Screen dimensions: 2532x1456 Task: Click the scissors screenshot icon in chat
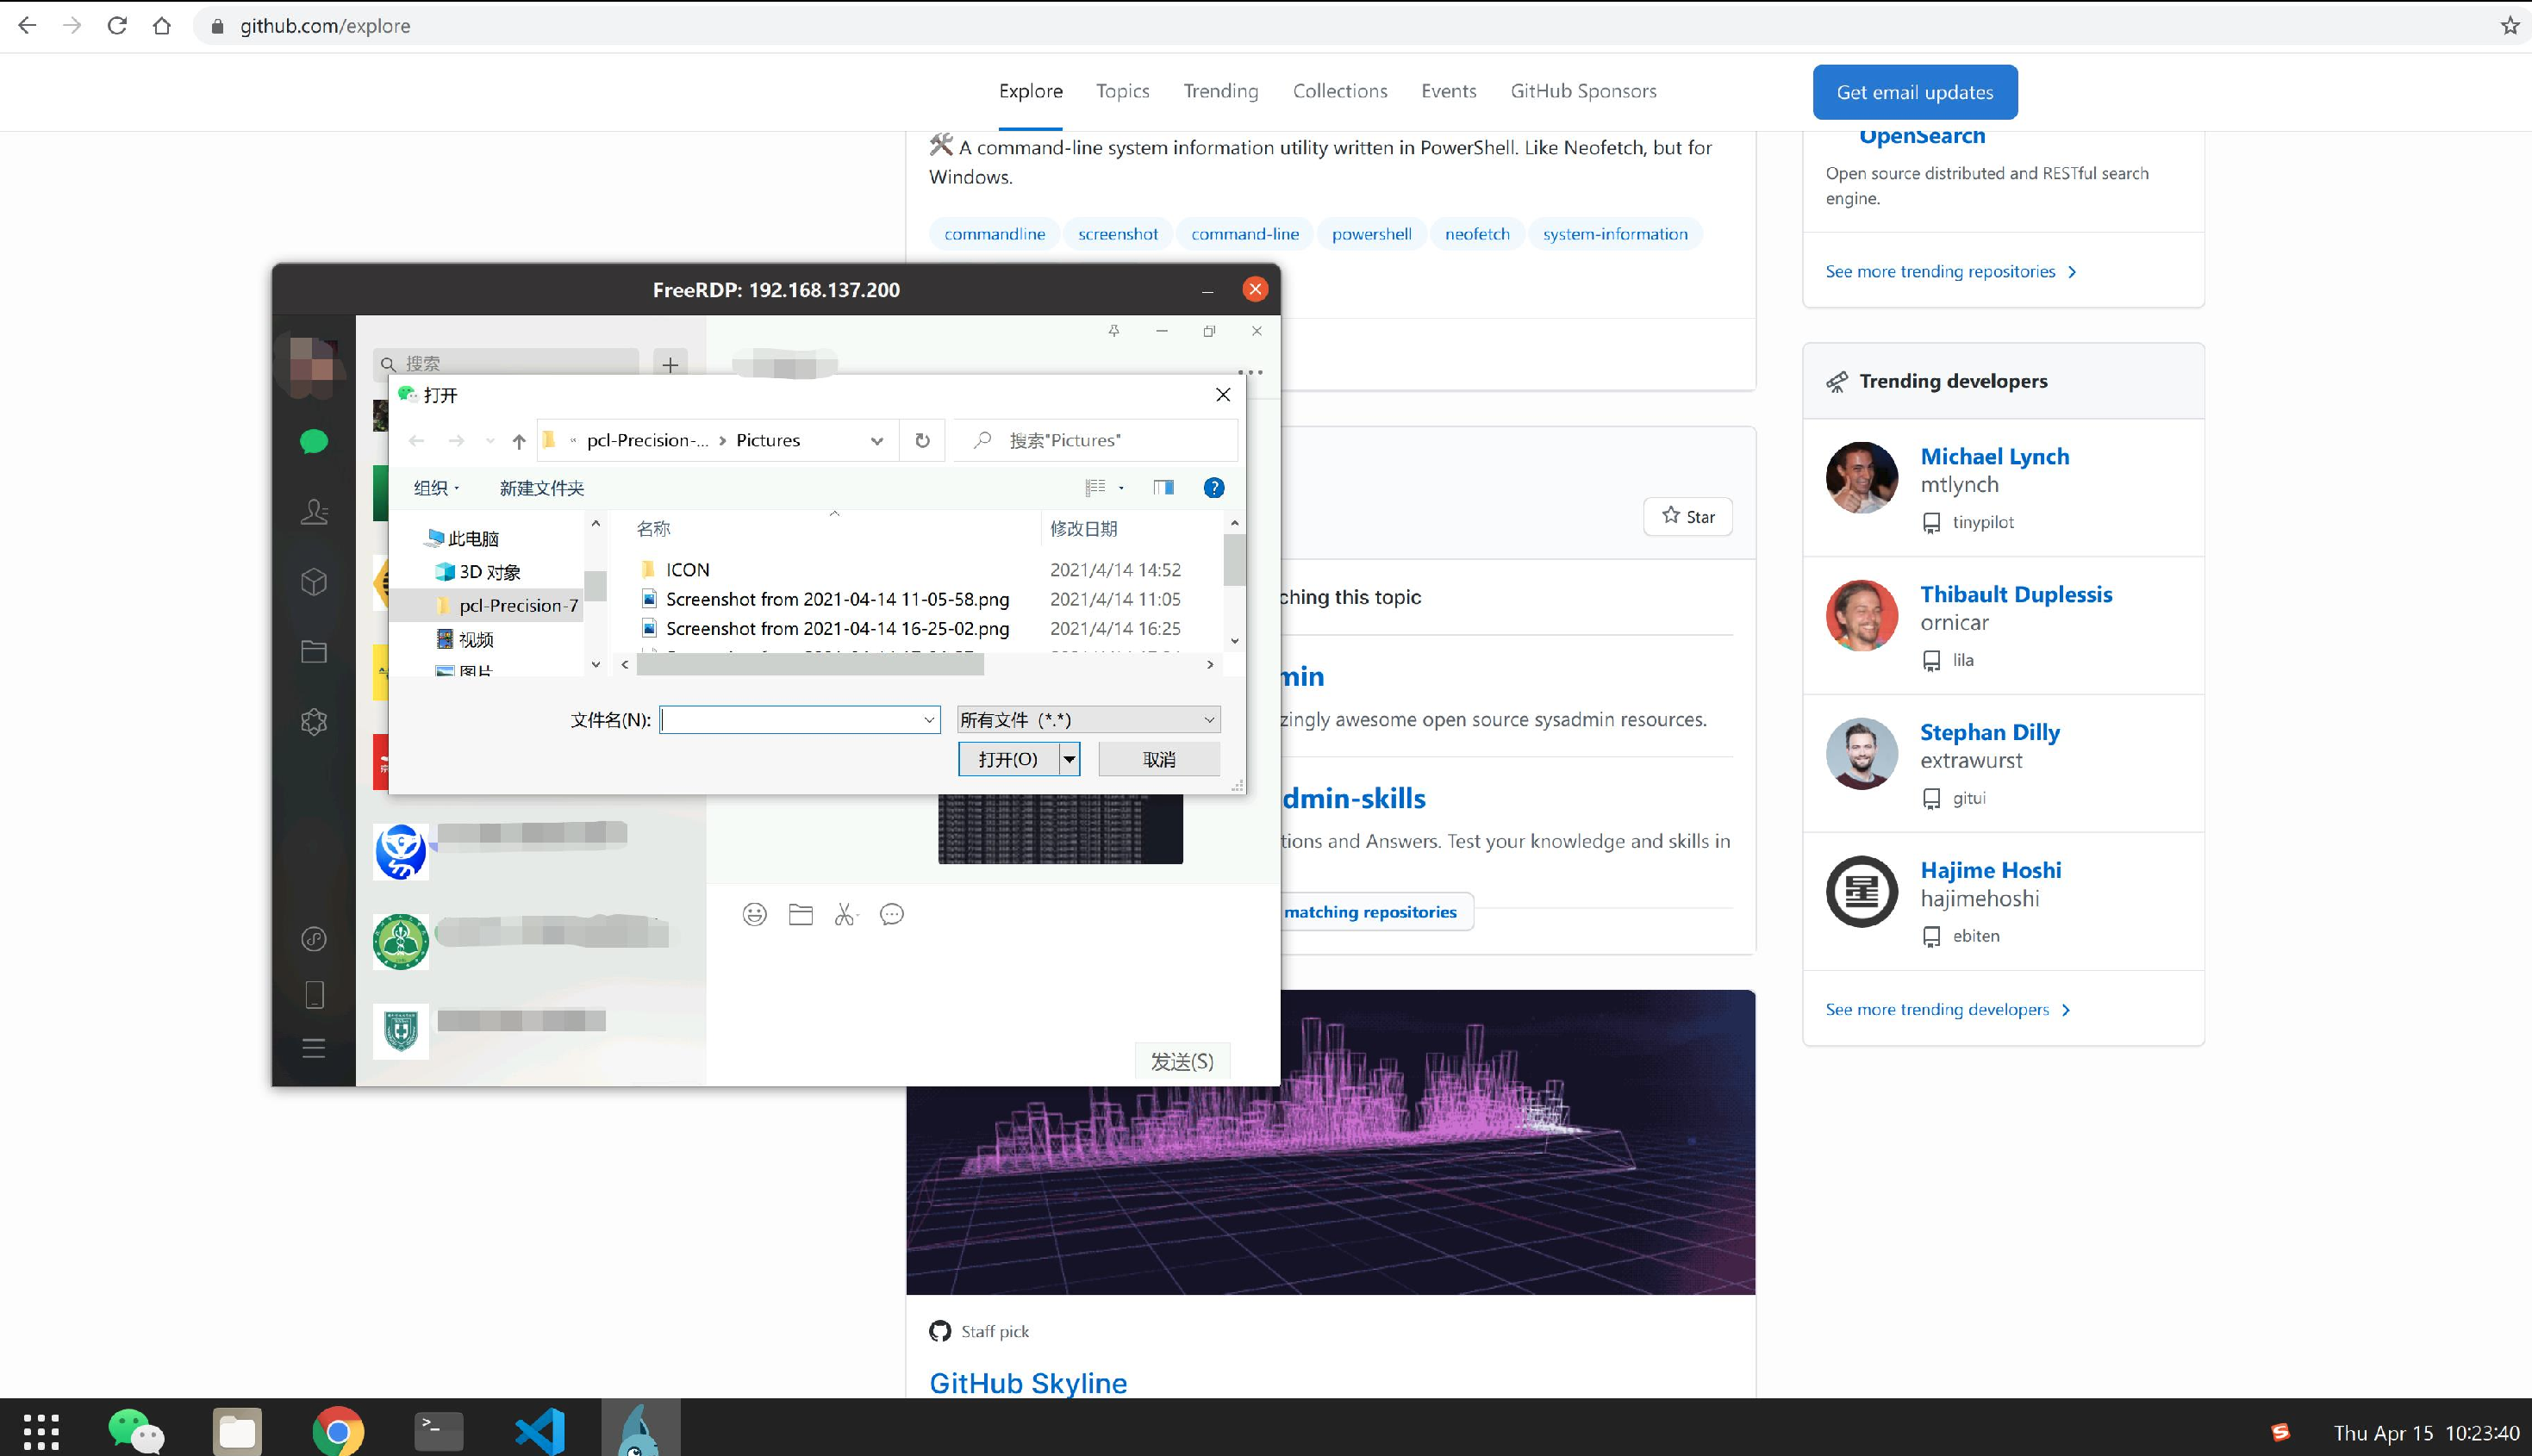(x=845, y=914)
